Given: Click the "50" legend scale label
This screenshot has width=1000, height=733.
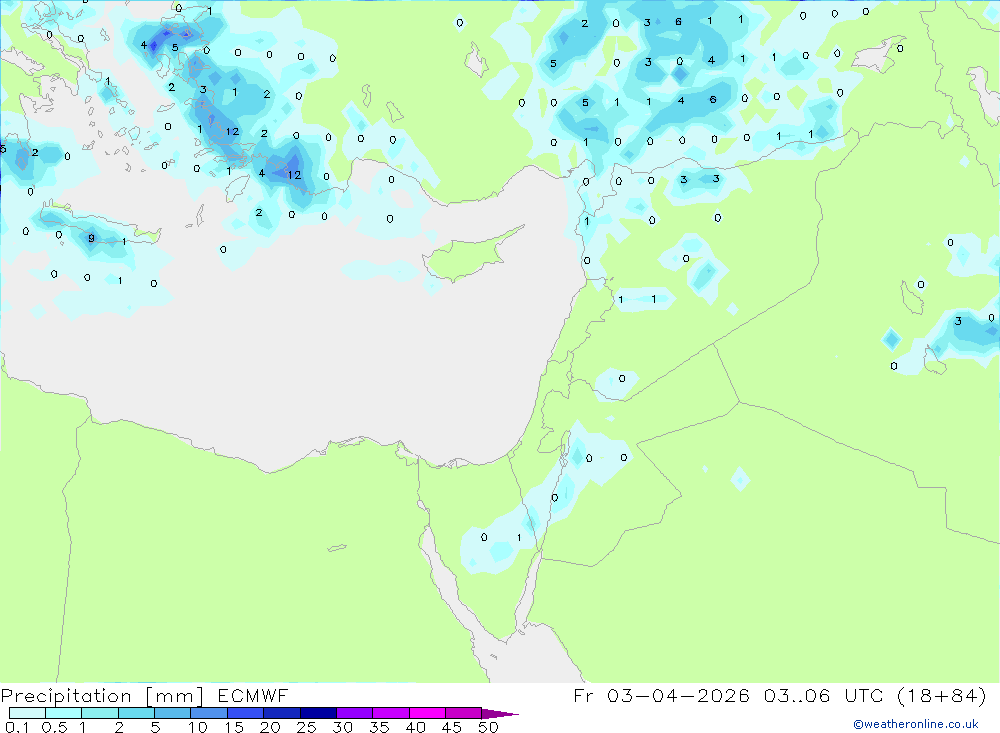Looking at the screenshot, I should [488, 727].
